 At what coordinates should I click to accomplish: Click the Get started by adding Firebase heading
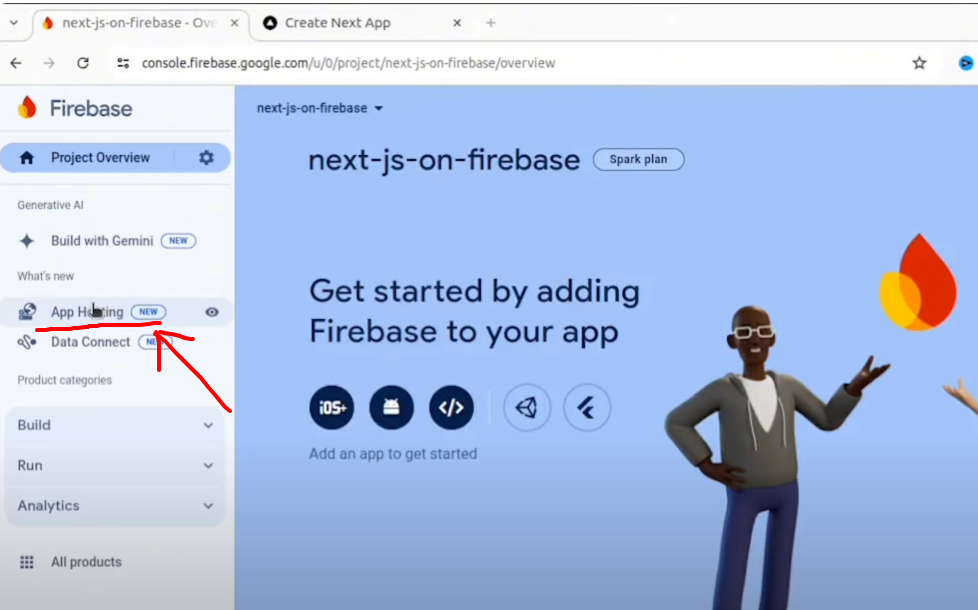475,311
